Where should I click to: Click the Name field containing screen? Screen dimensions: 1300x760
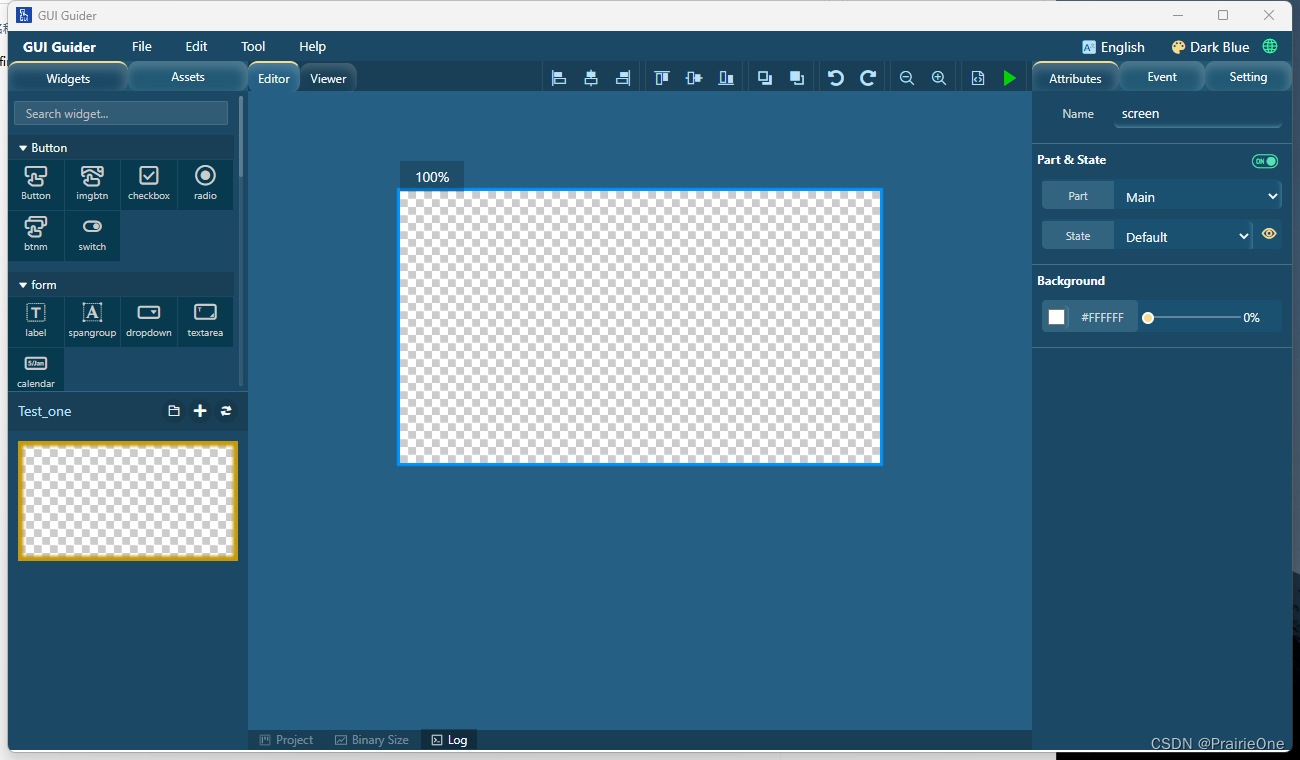click(x=1198, y=114)
